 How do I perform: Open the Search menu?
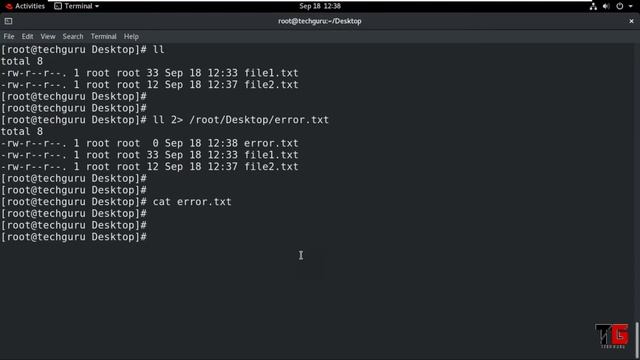point(73,36)
